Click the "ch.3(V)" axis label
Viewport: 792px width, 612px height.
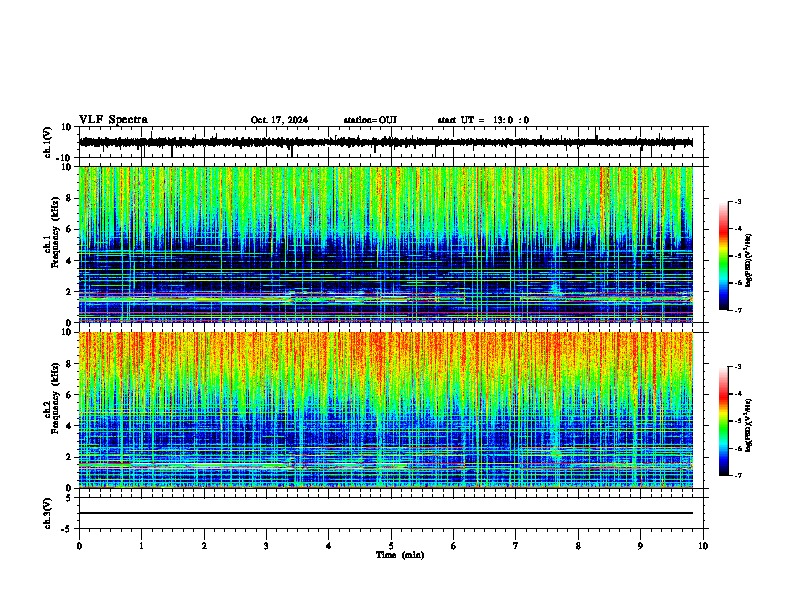click(x=48, y=514)
